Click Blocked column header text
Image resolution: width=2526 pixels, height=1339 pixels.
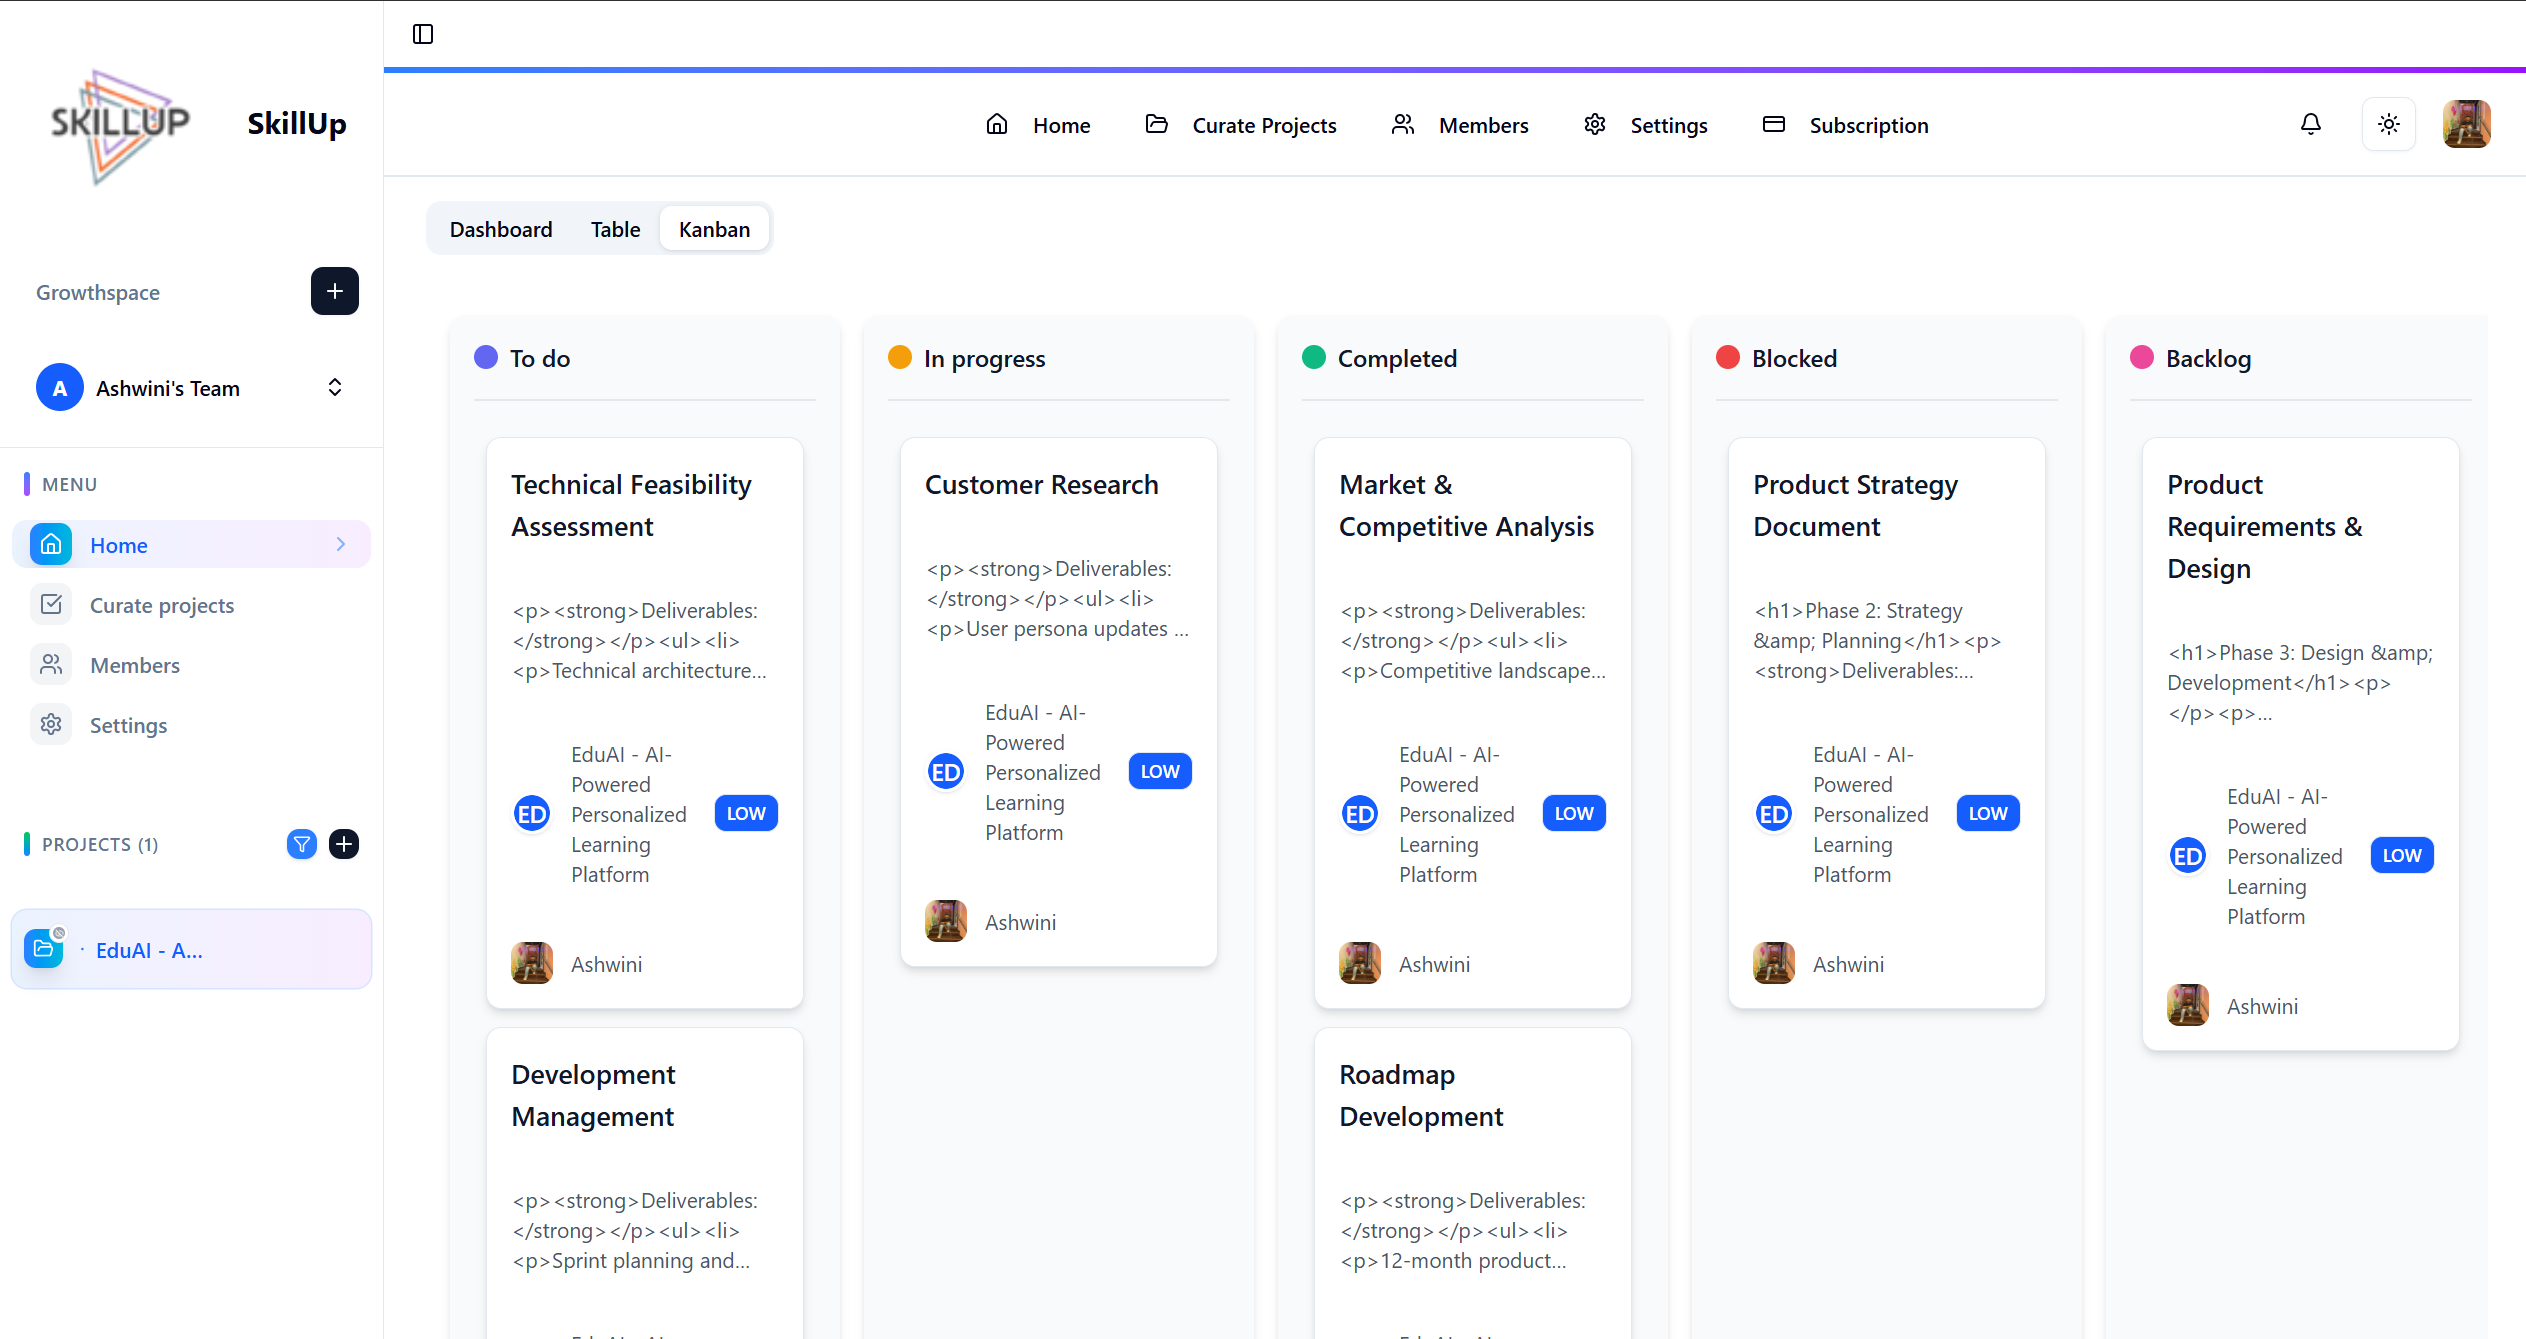click(x=1794, y=358)
